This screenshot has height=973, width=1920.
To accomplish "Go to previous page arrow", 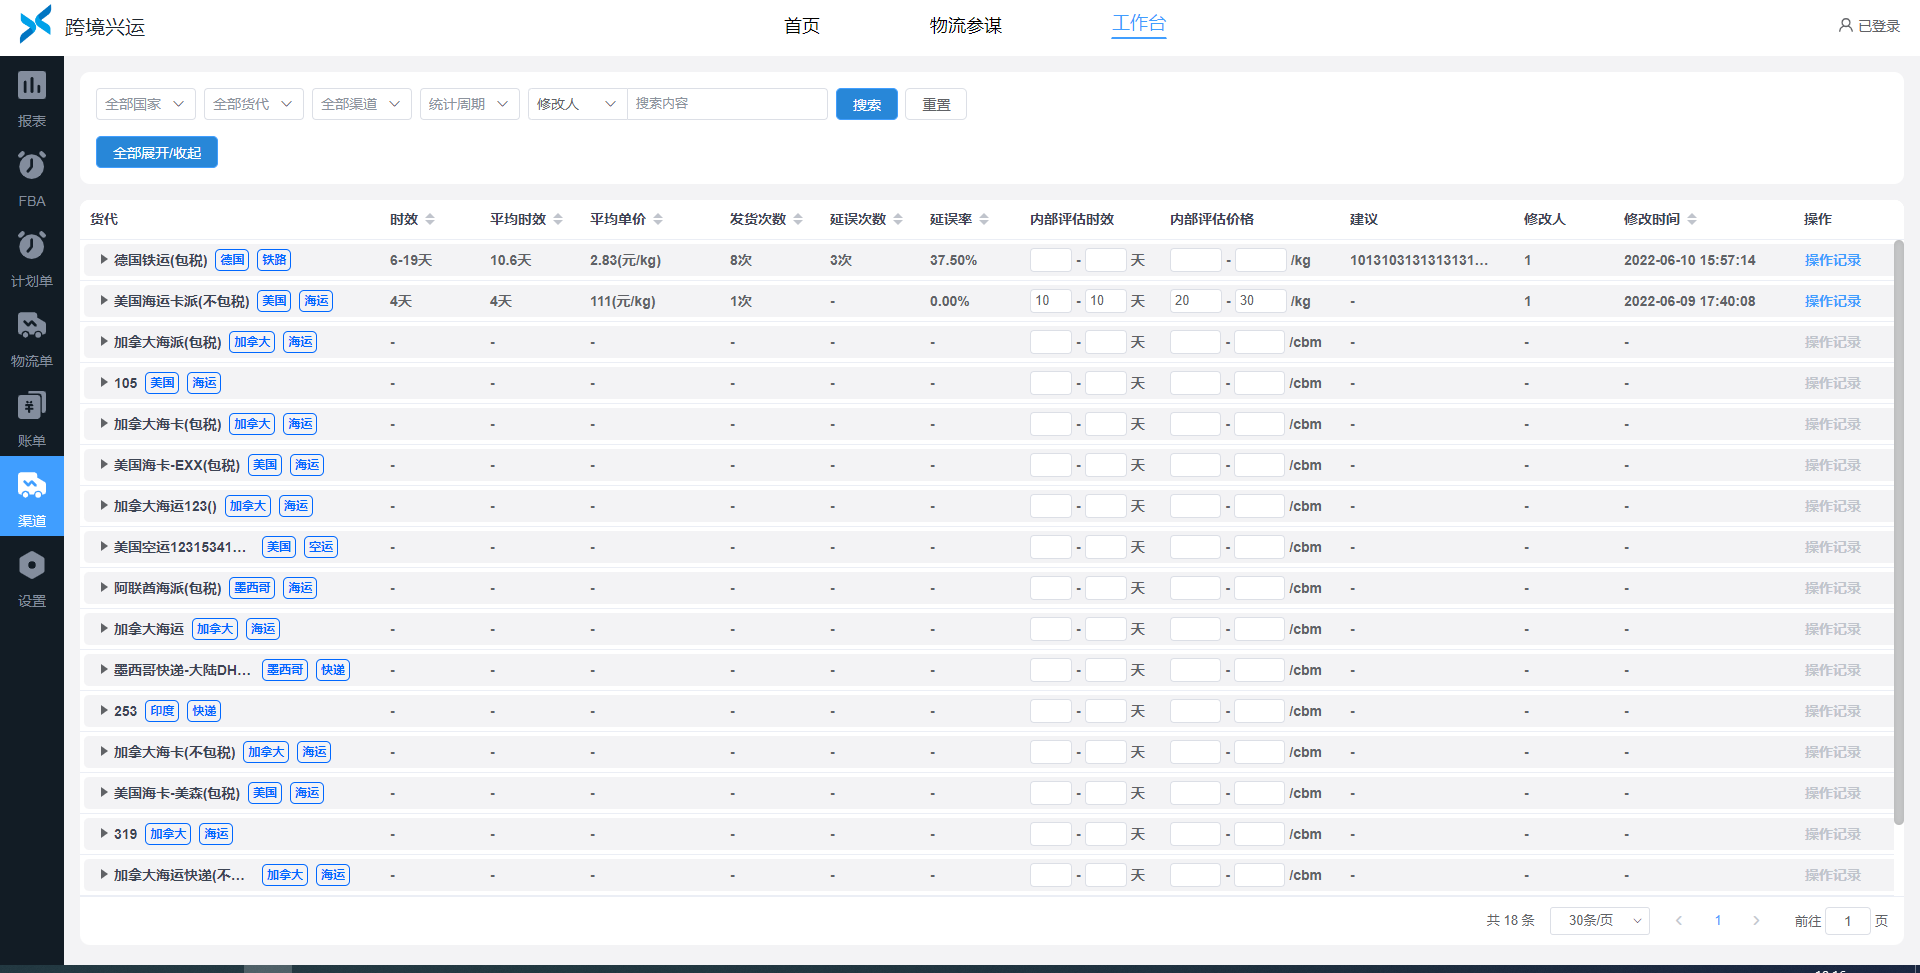I will pyautogui.click(x=1679, y=920).
